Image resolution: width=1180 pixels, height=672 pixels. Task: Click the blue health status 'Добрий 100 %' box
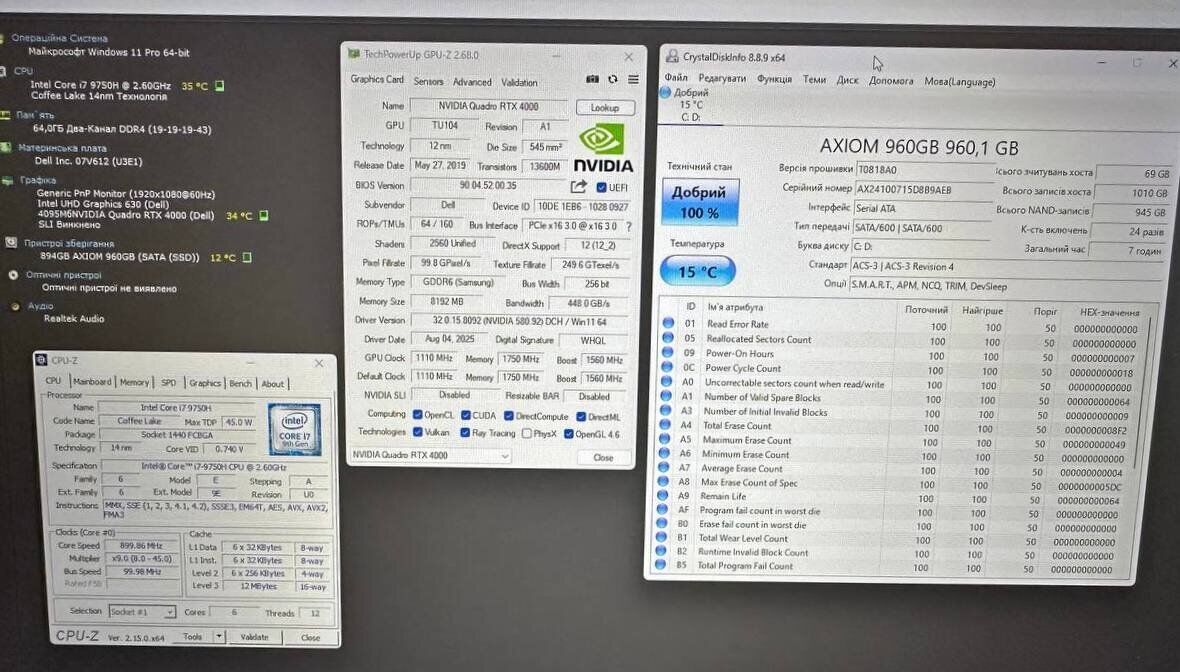(x=699, y=203)
